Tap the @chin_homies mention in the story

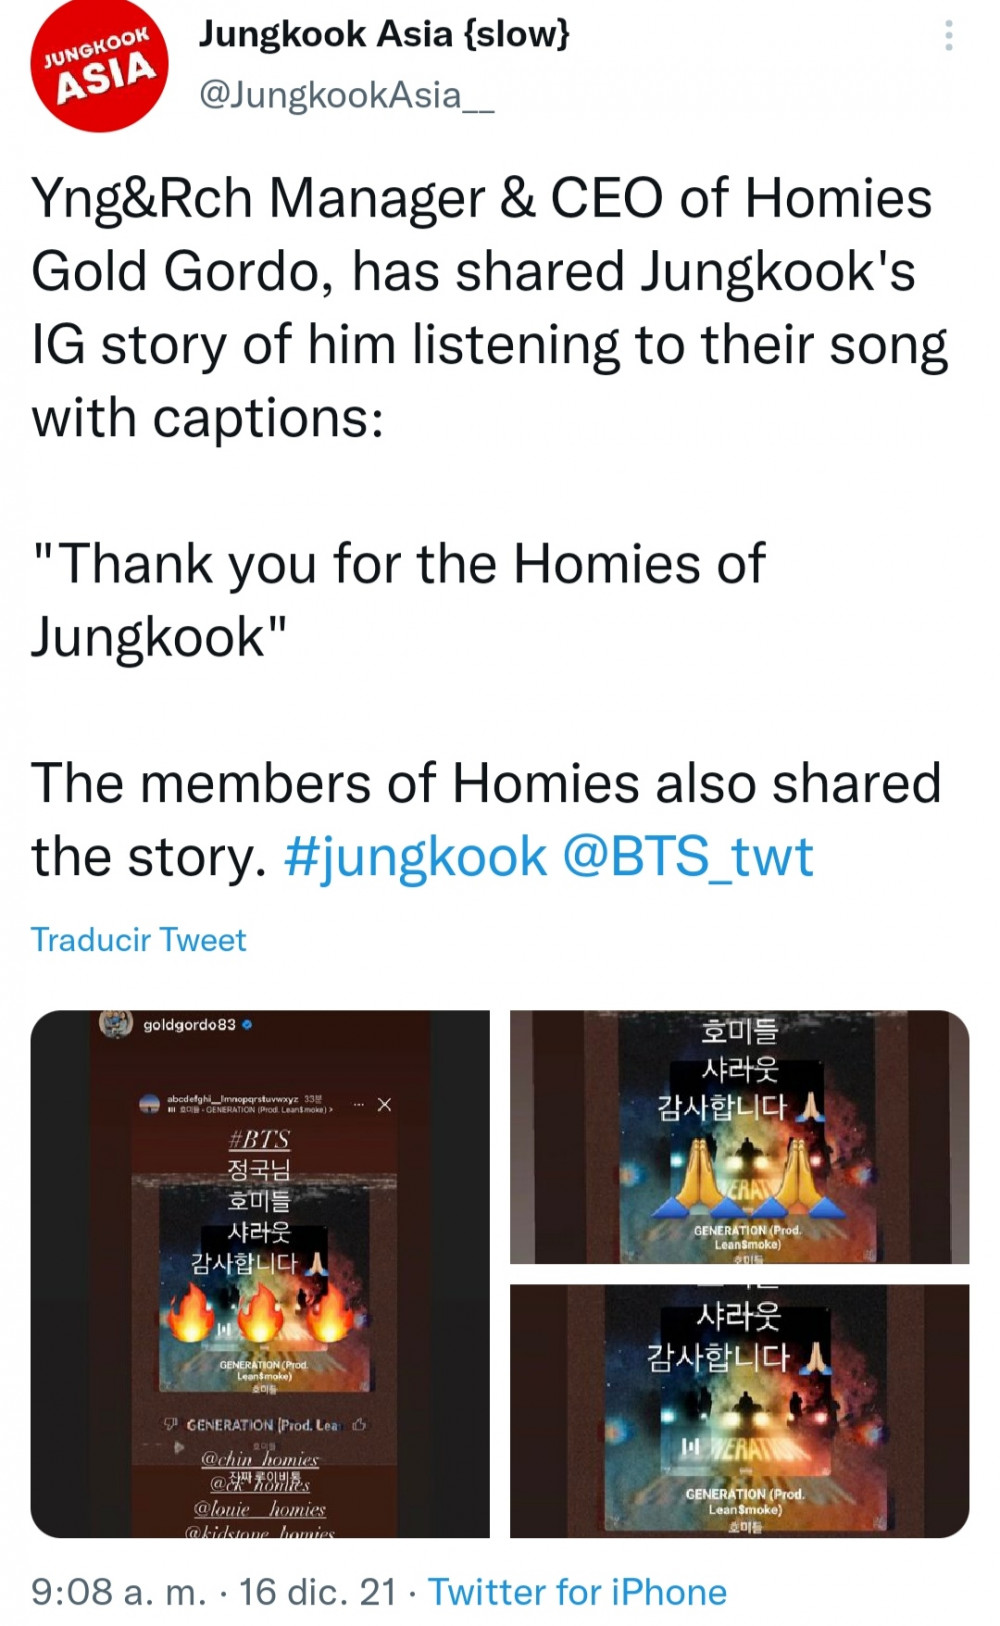pos(260,1459)
